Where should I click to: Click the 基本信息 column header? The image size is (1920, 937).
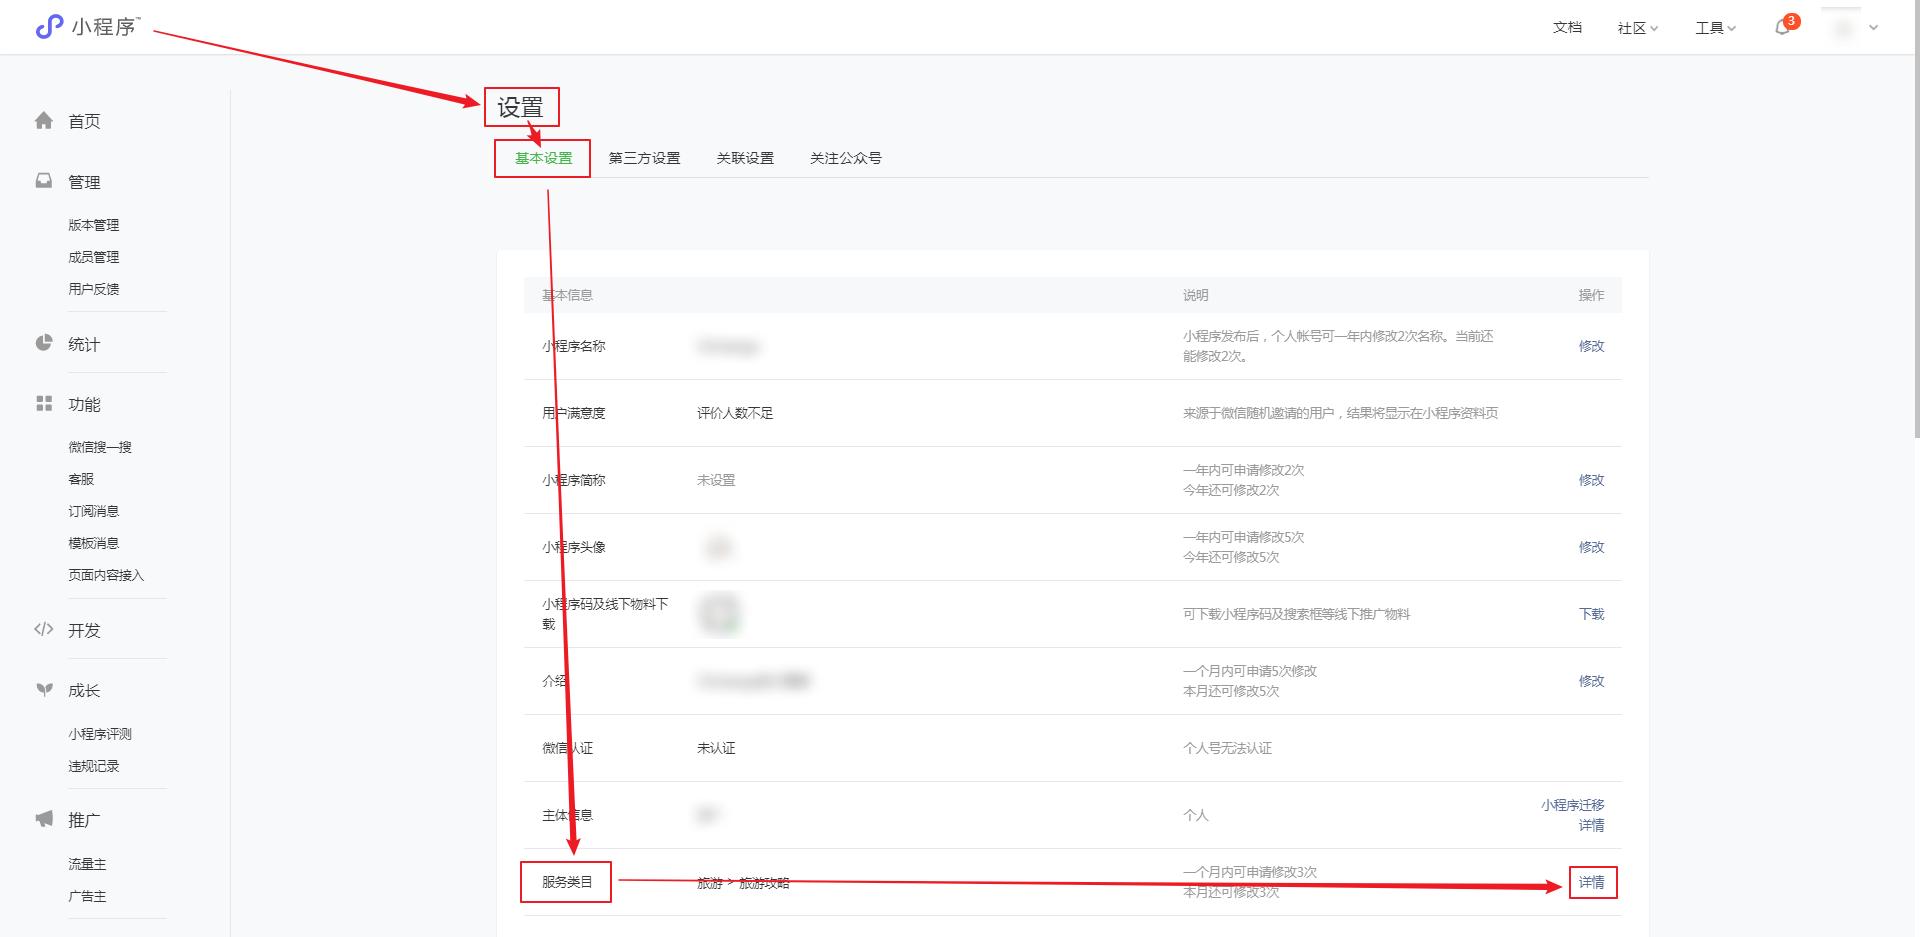pos(567,295)
